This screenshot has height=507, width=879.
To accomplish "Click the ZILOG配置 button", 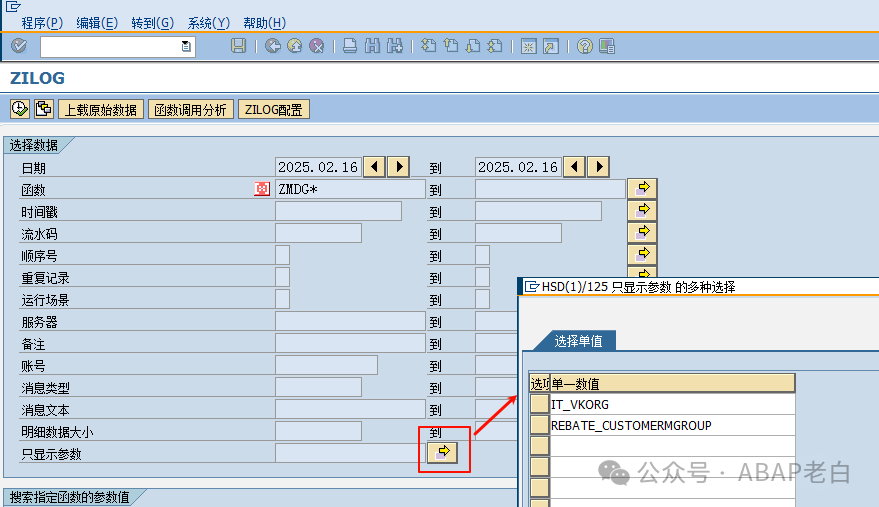I will (274, 109).
